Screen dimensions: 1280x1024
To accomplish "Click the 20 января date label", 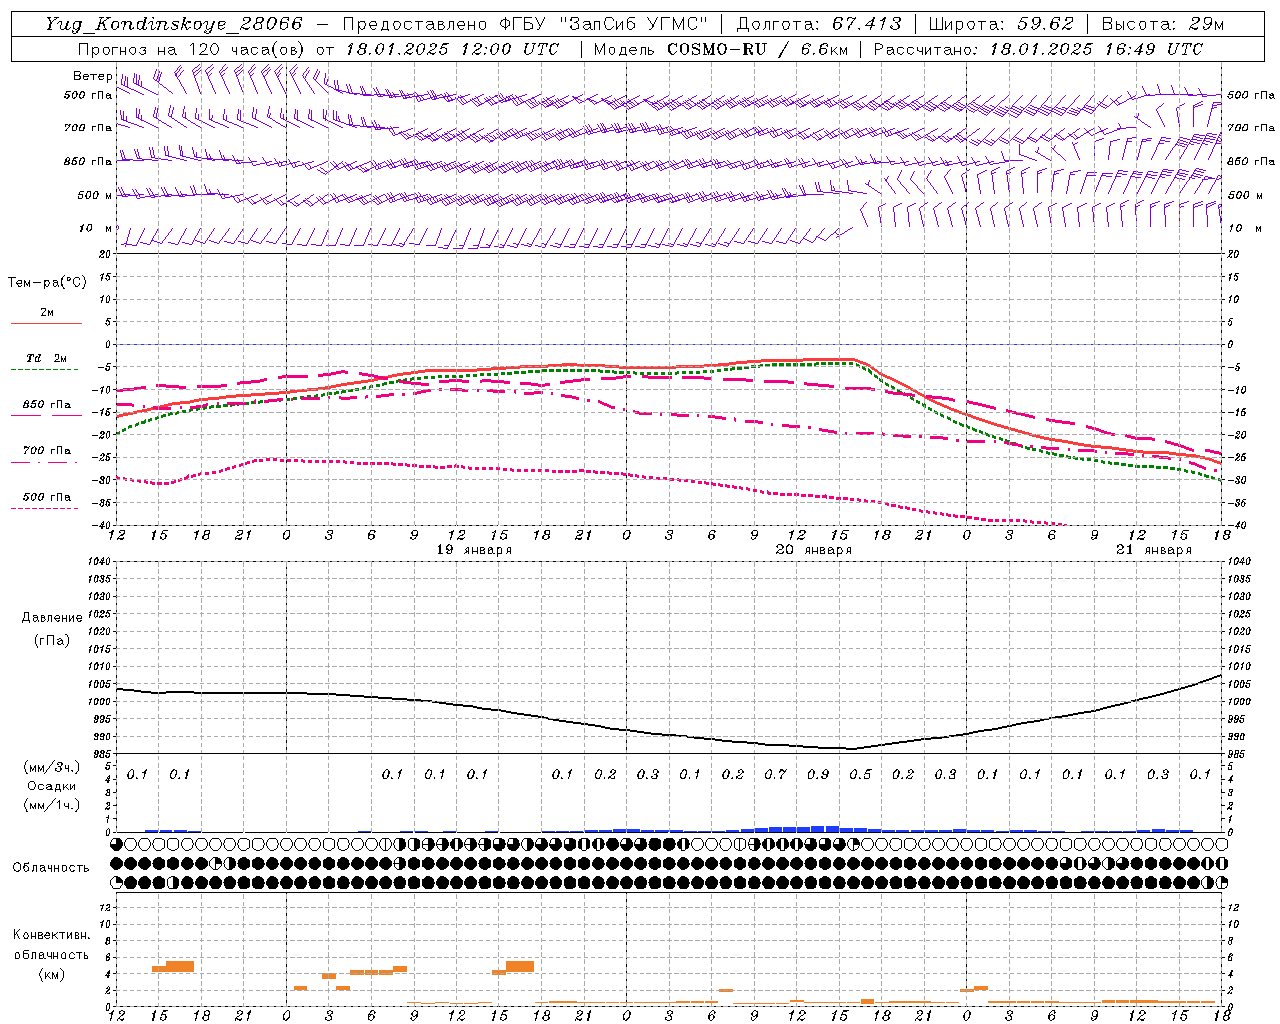I will 813,550.
